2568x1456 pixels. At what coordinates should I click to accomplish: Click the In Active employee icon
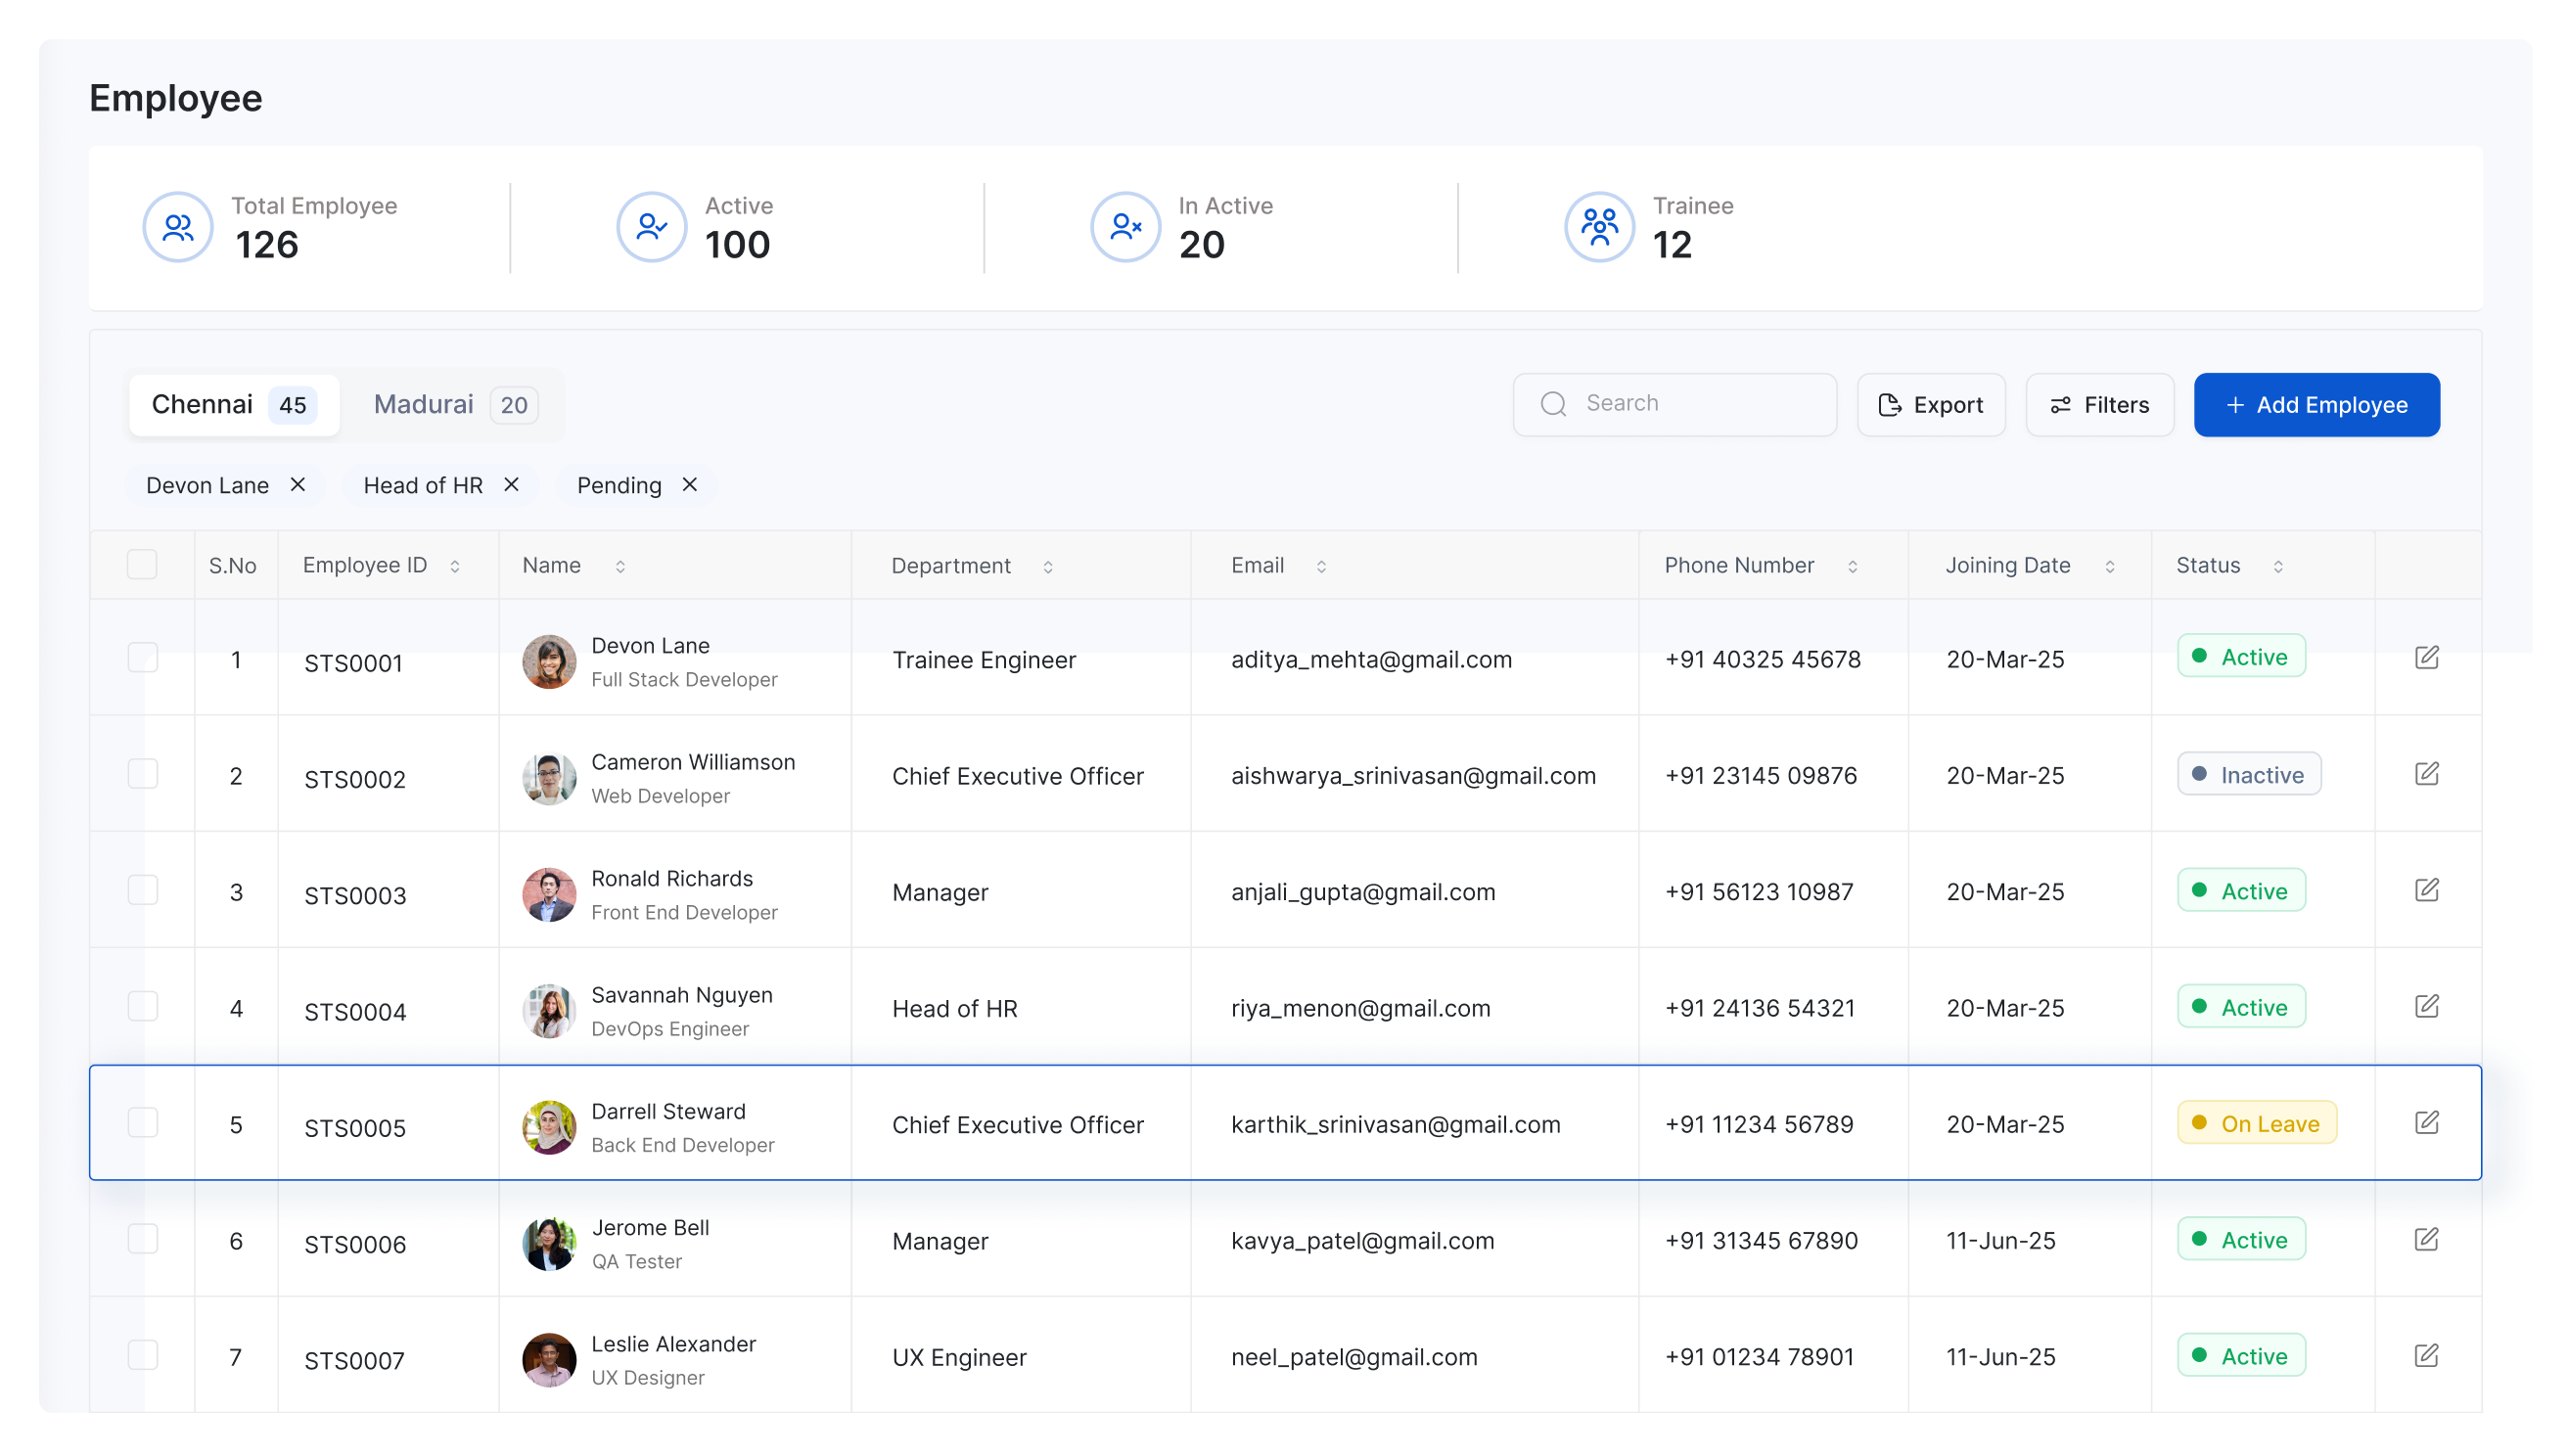pyautogui.click(x=1125, y=227)
